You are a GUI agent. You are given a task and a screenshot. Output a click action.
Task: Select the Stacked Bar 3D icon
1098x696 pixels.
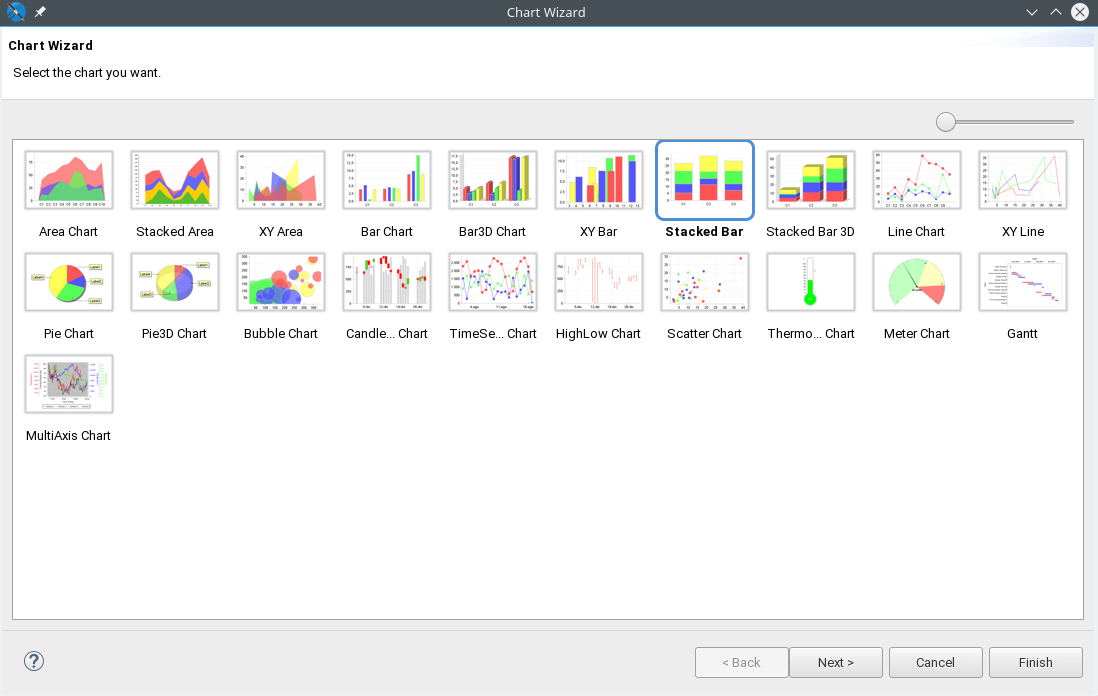click(x=811, y=180)
